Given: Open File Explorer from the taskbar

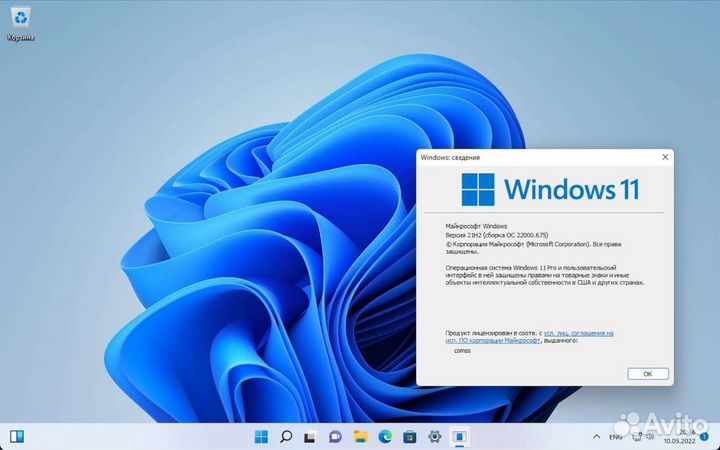Looking at the screenshot, I should [360, 436].
